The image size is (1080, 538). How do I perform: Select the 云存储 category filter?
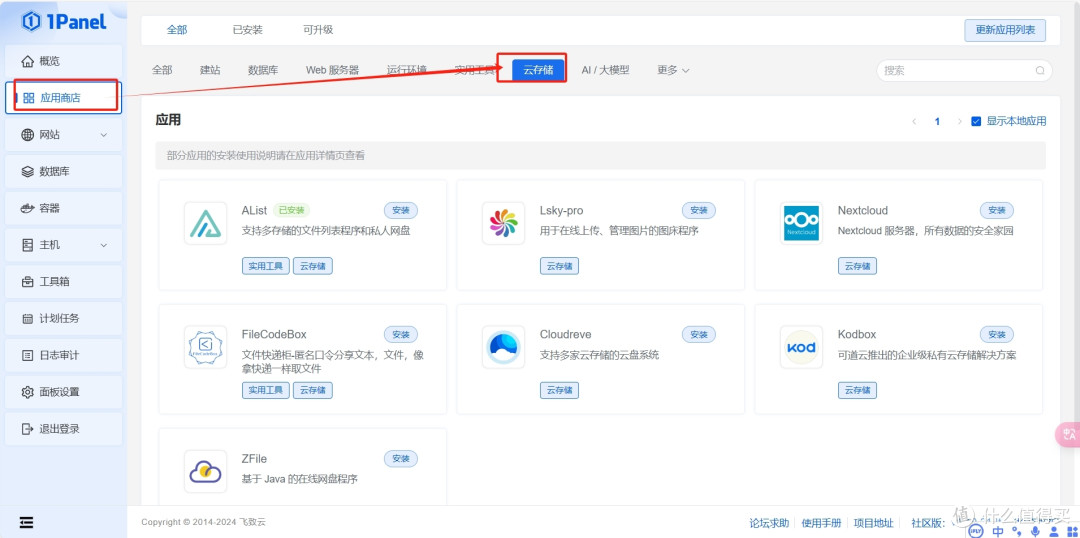[x=539, y=70]
